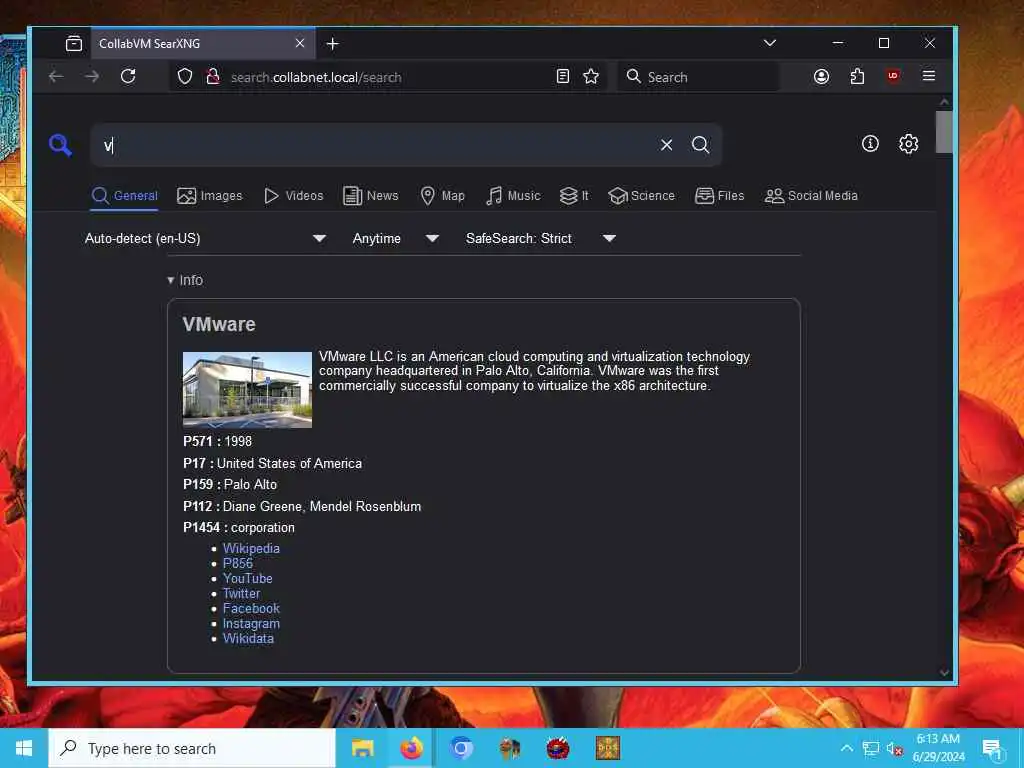Click the Firefox address bar URL
Screen dimensions: 1024x768
[x=316, y=77]
